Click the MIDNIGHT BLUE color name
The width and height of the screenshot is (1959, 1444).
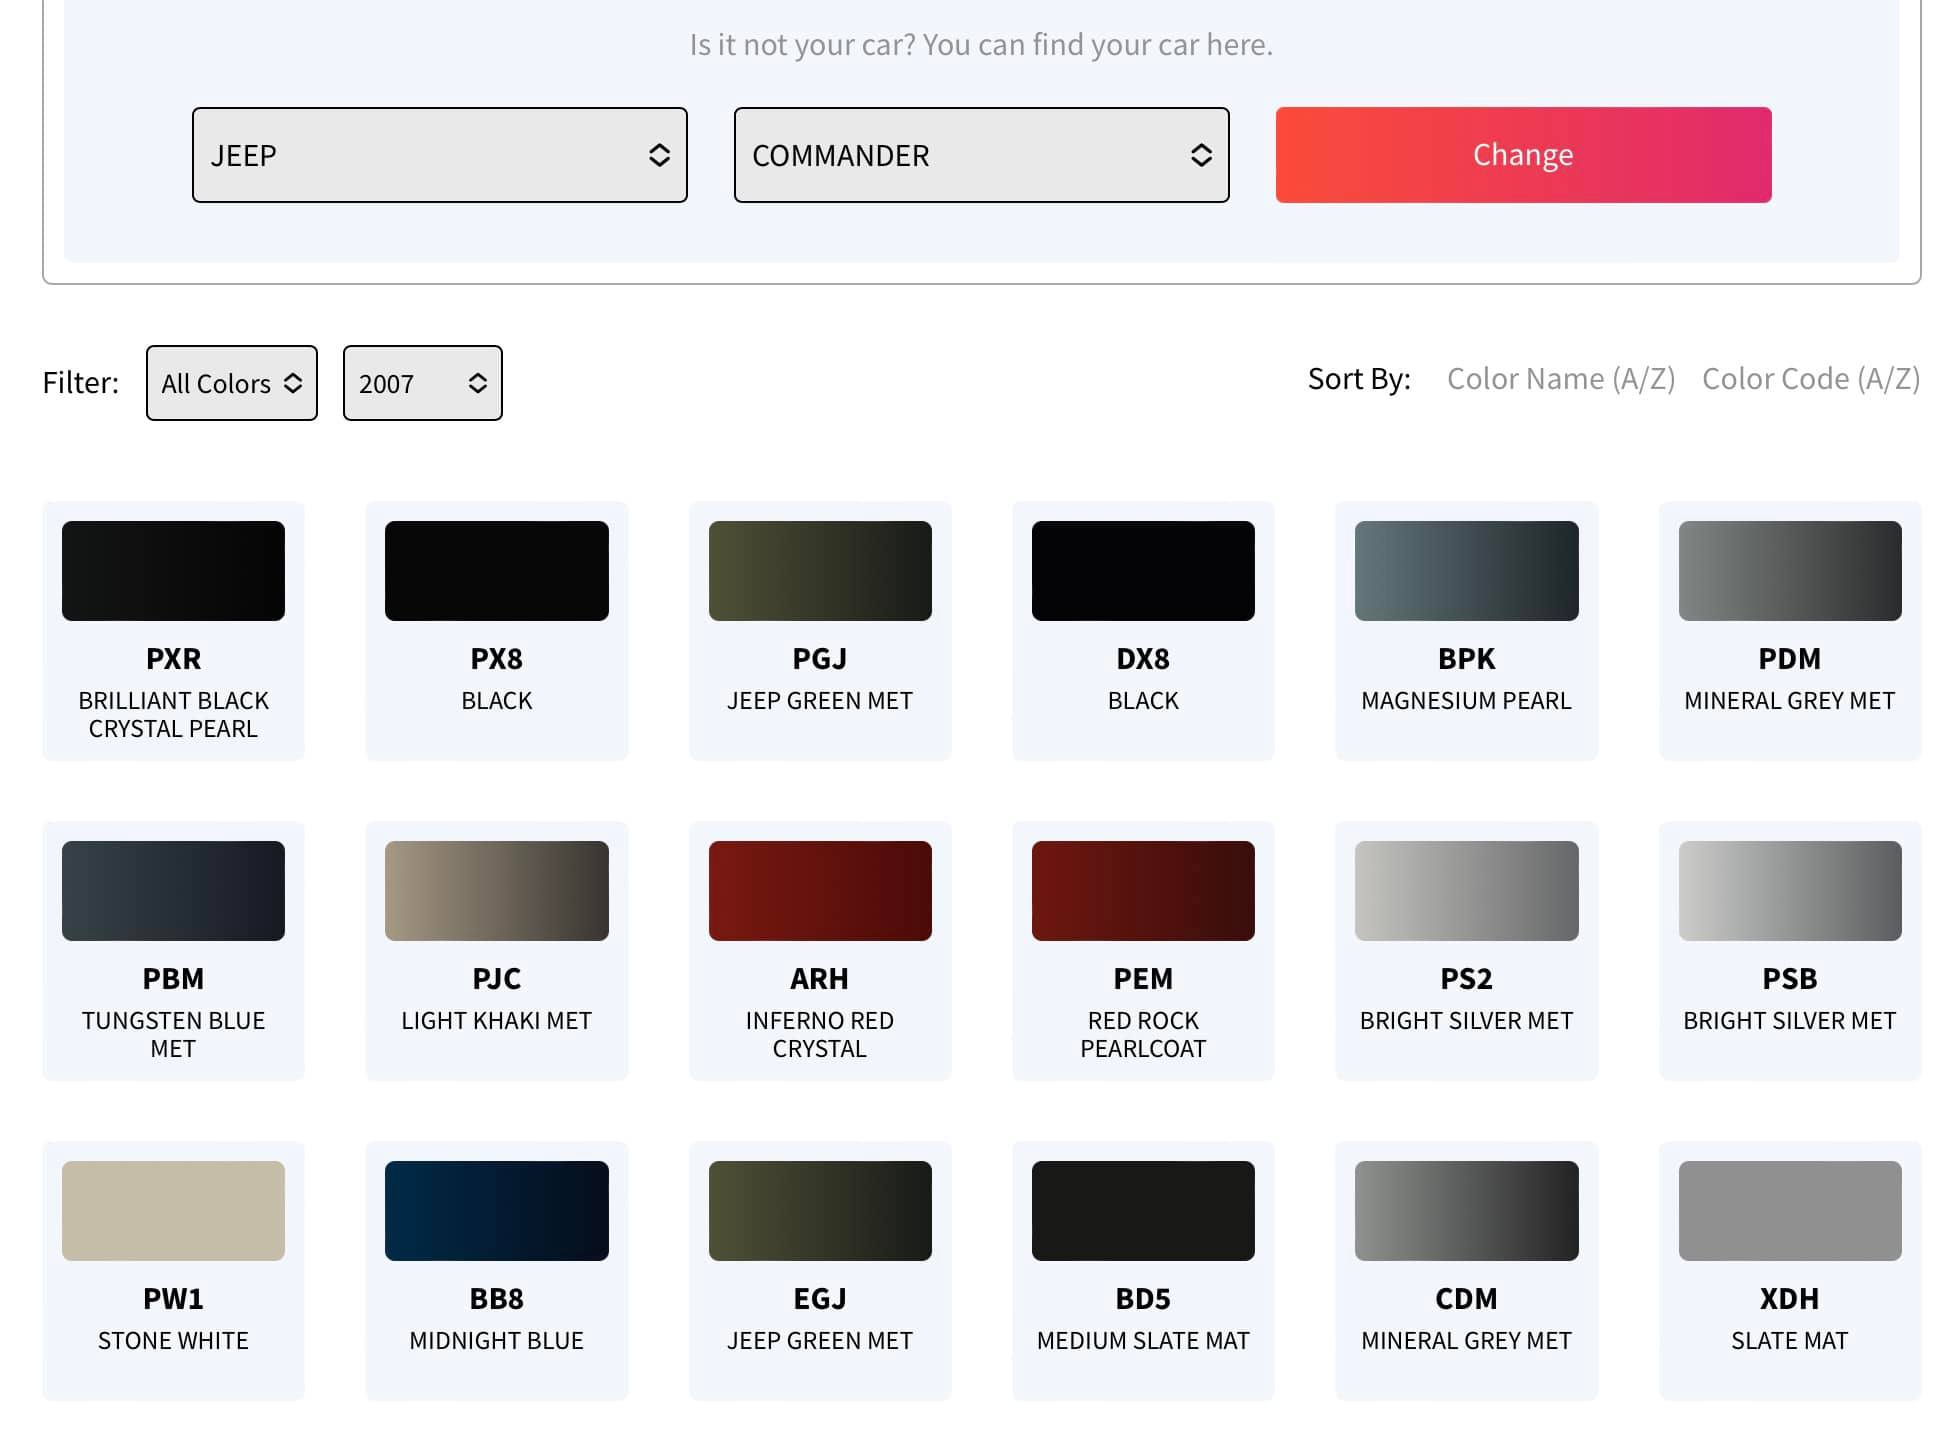click(x=496, y=1341)
